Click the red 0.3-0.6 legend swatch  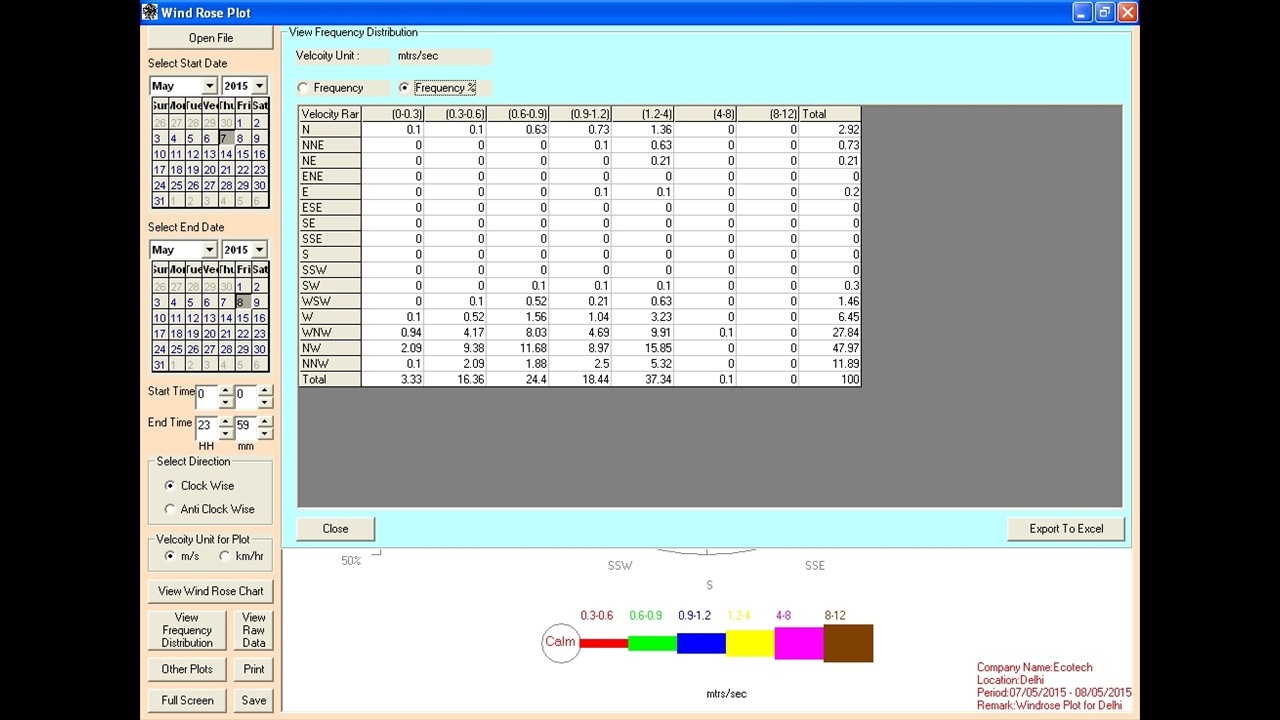point(604,642)
